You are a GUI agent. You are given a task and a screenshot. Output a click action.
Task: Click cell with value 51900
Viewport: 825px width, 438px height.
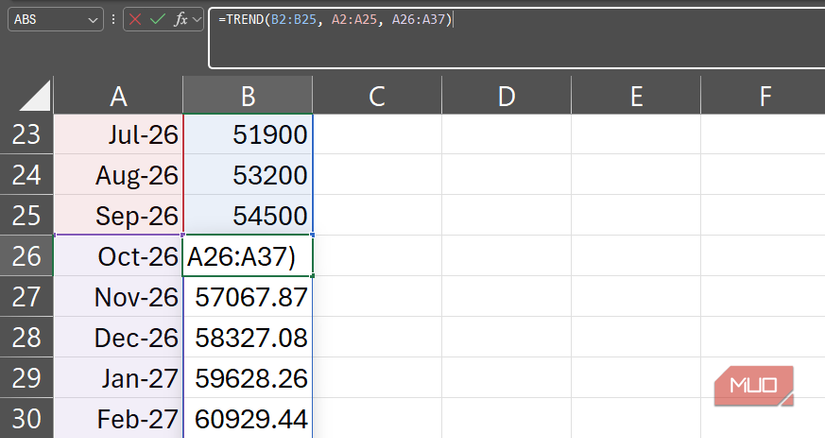pyautogui.click(x=248, y=134)
